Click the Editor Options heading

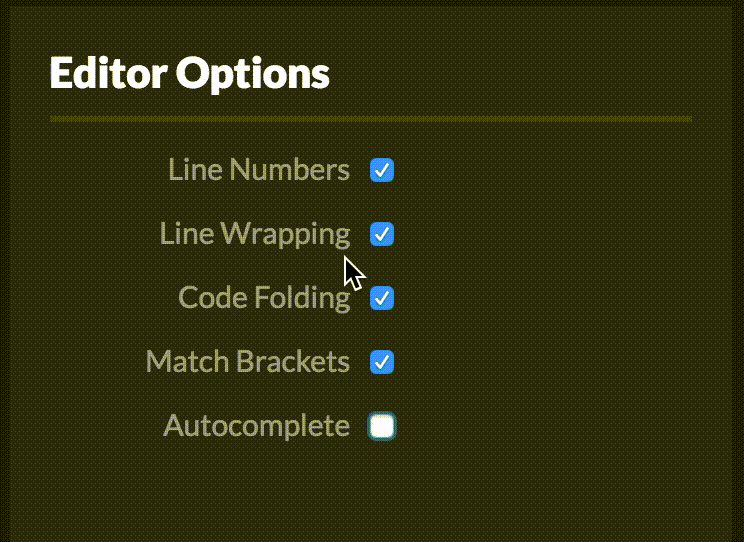tap(189, 75)
